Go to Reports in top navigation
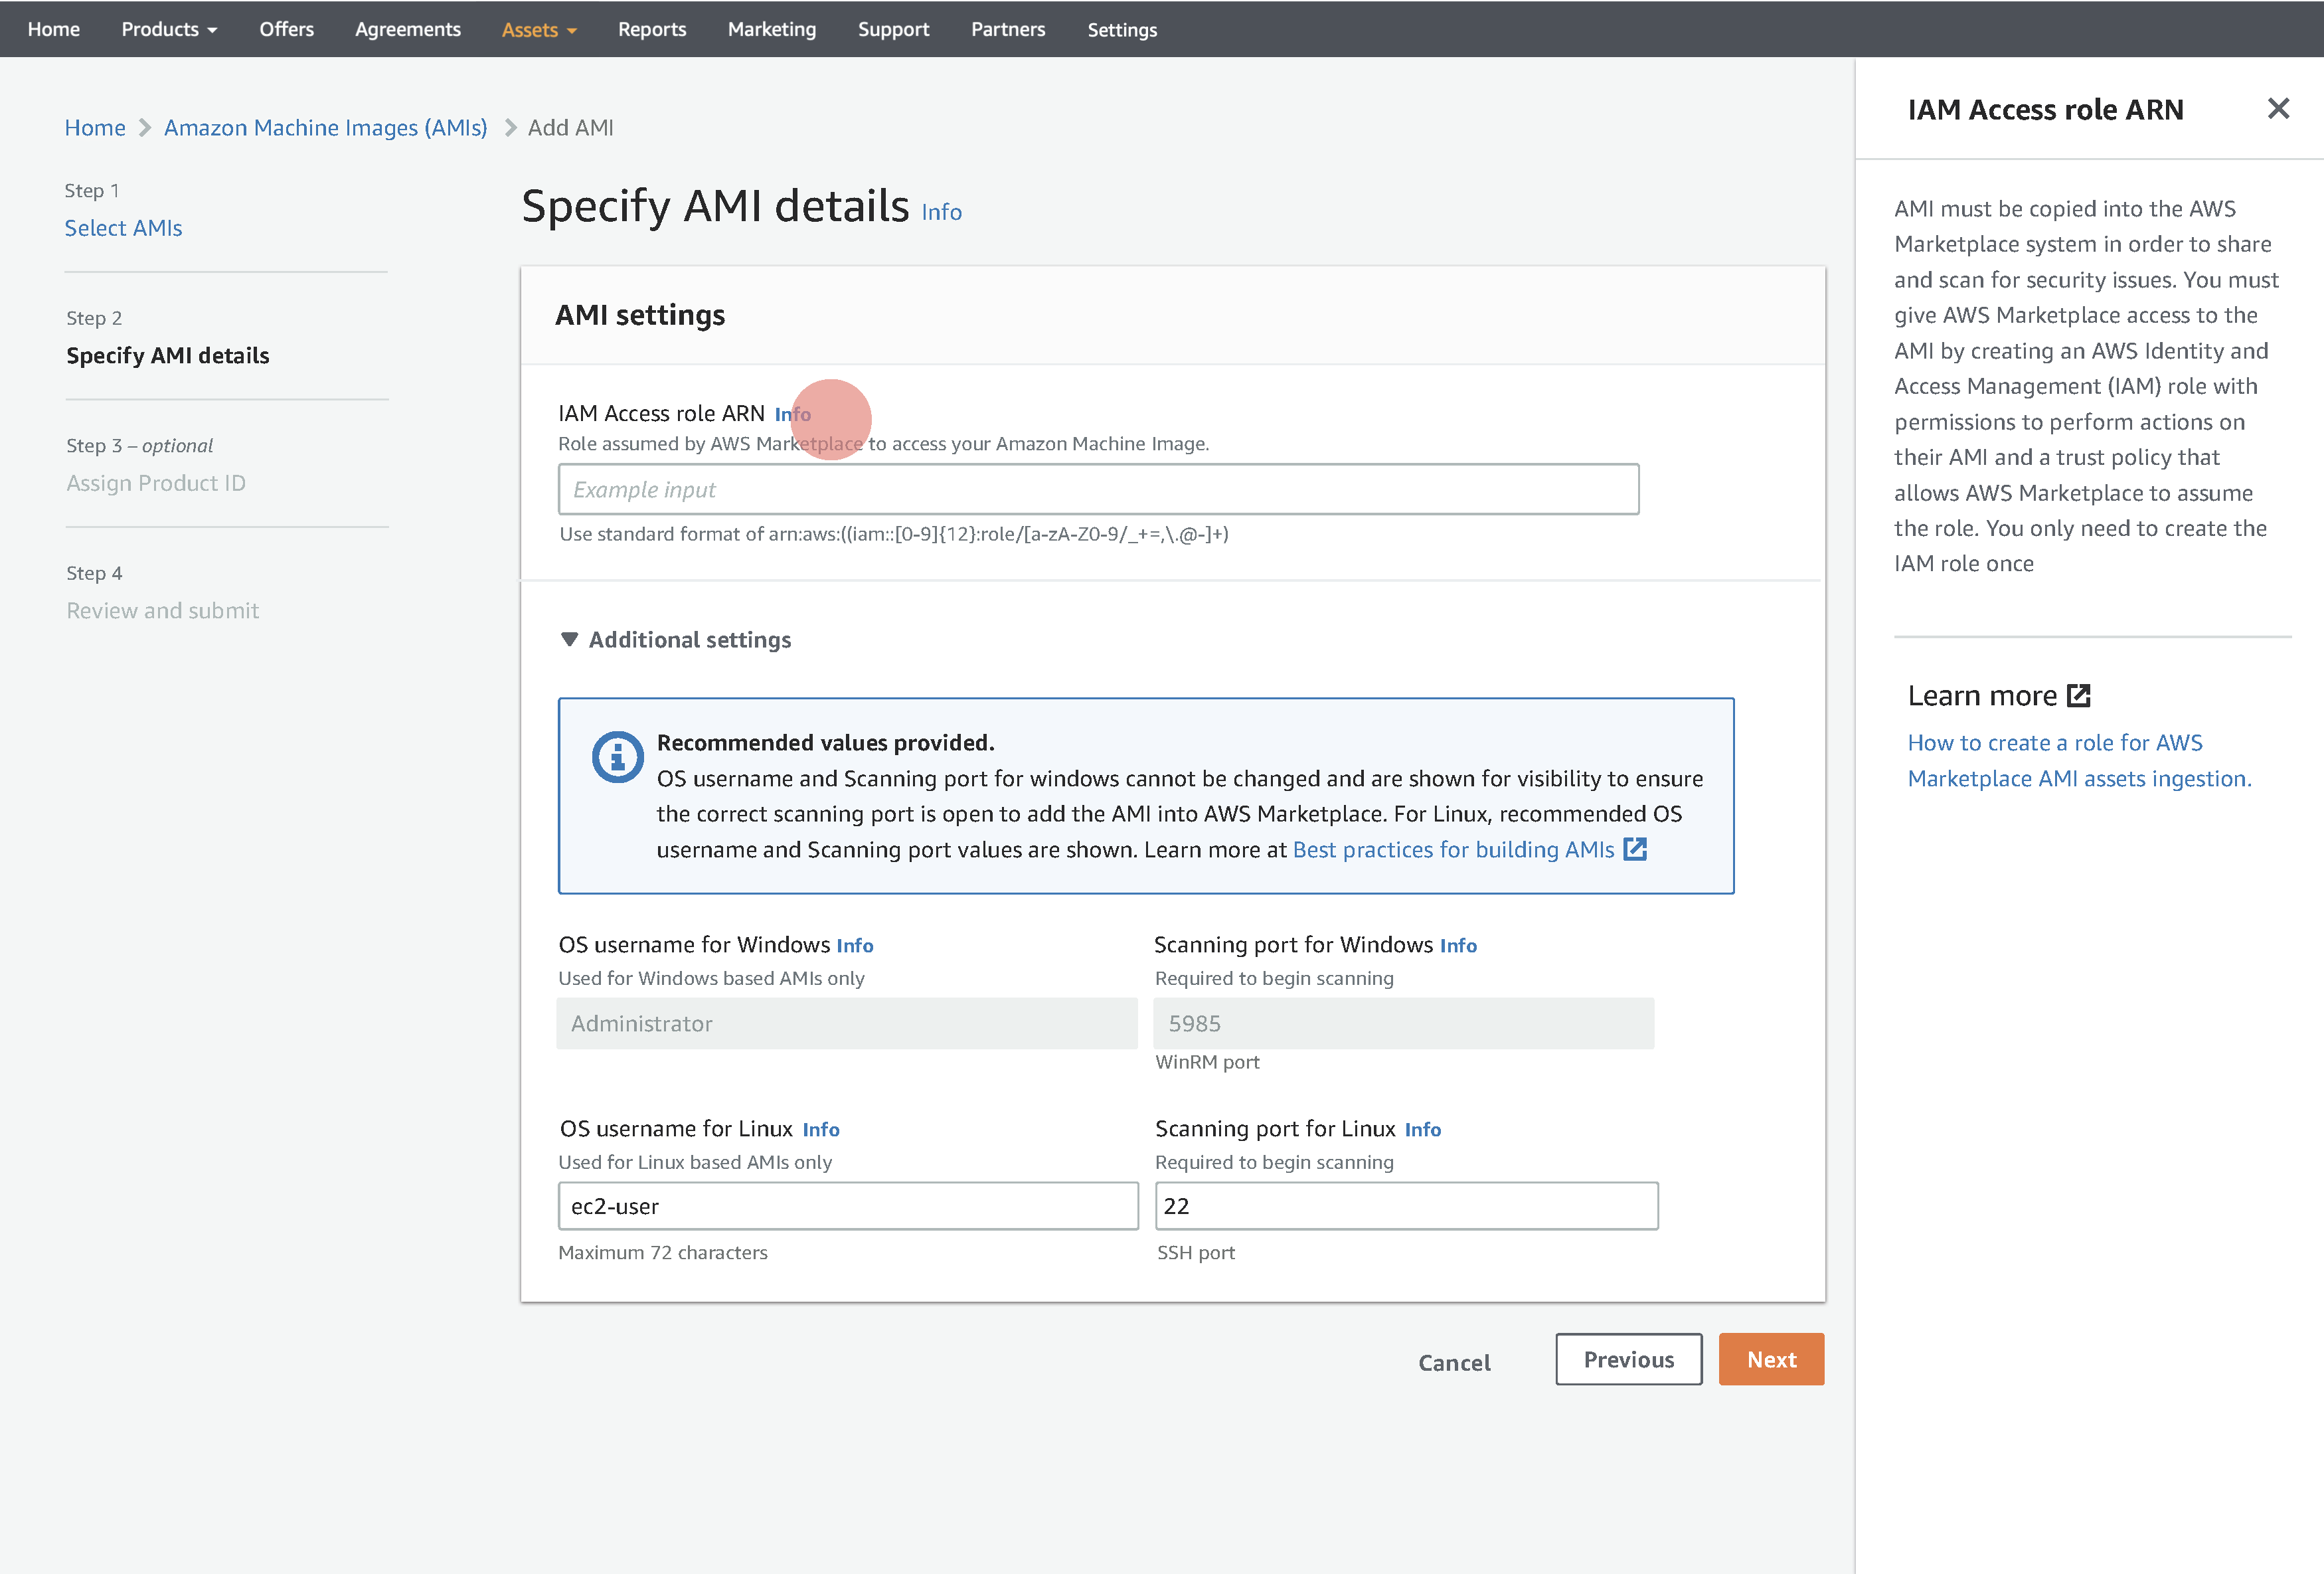This screenshot has width=2324, height=1574. (651, 29)
